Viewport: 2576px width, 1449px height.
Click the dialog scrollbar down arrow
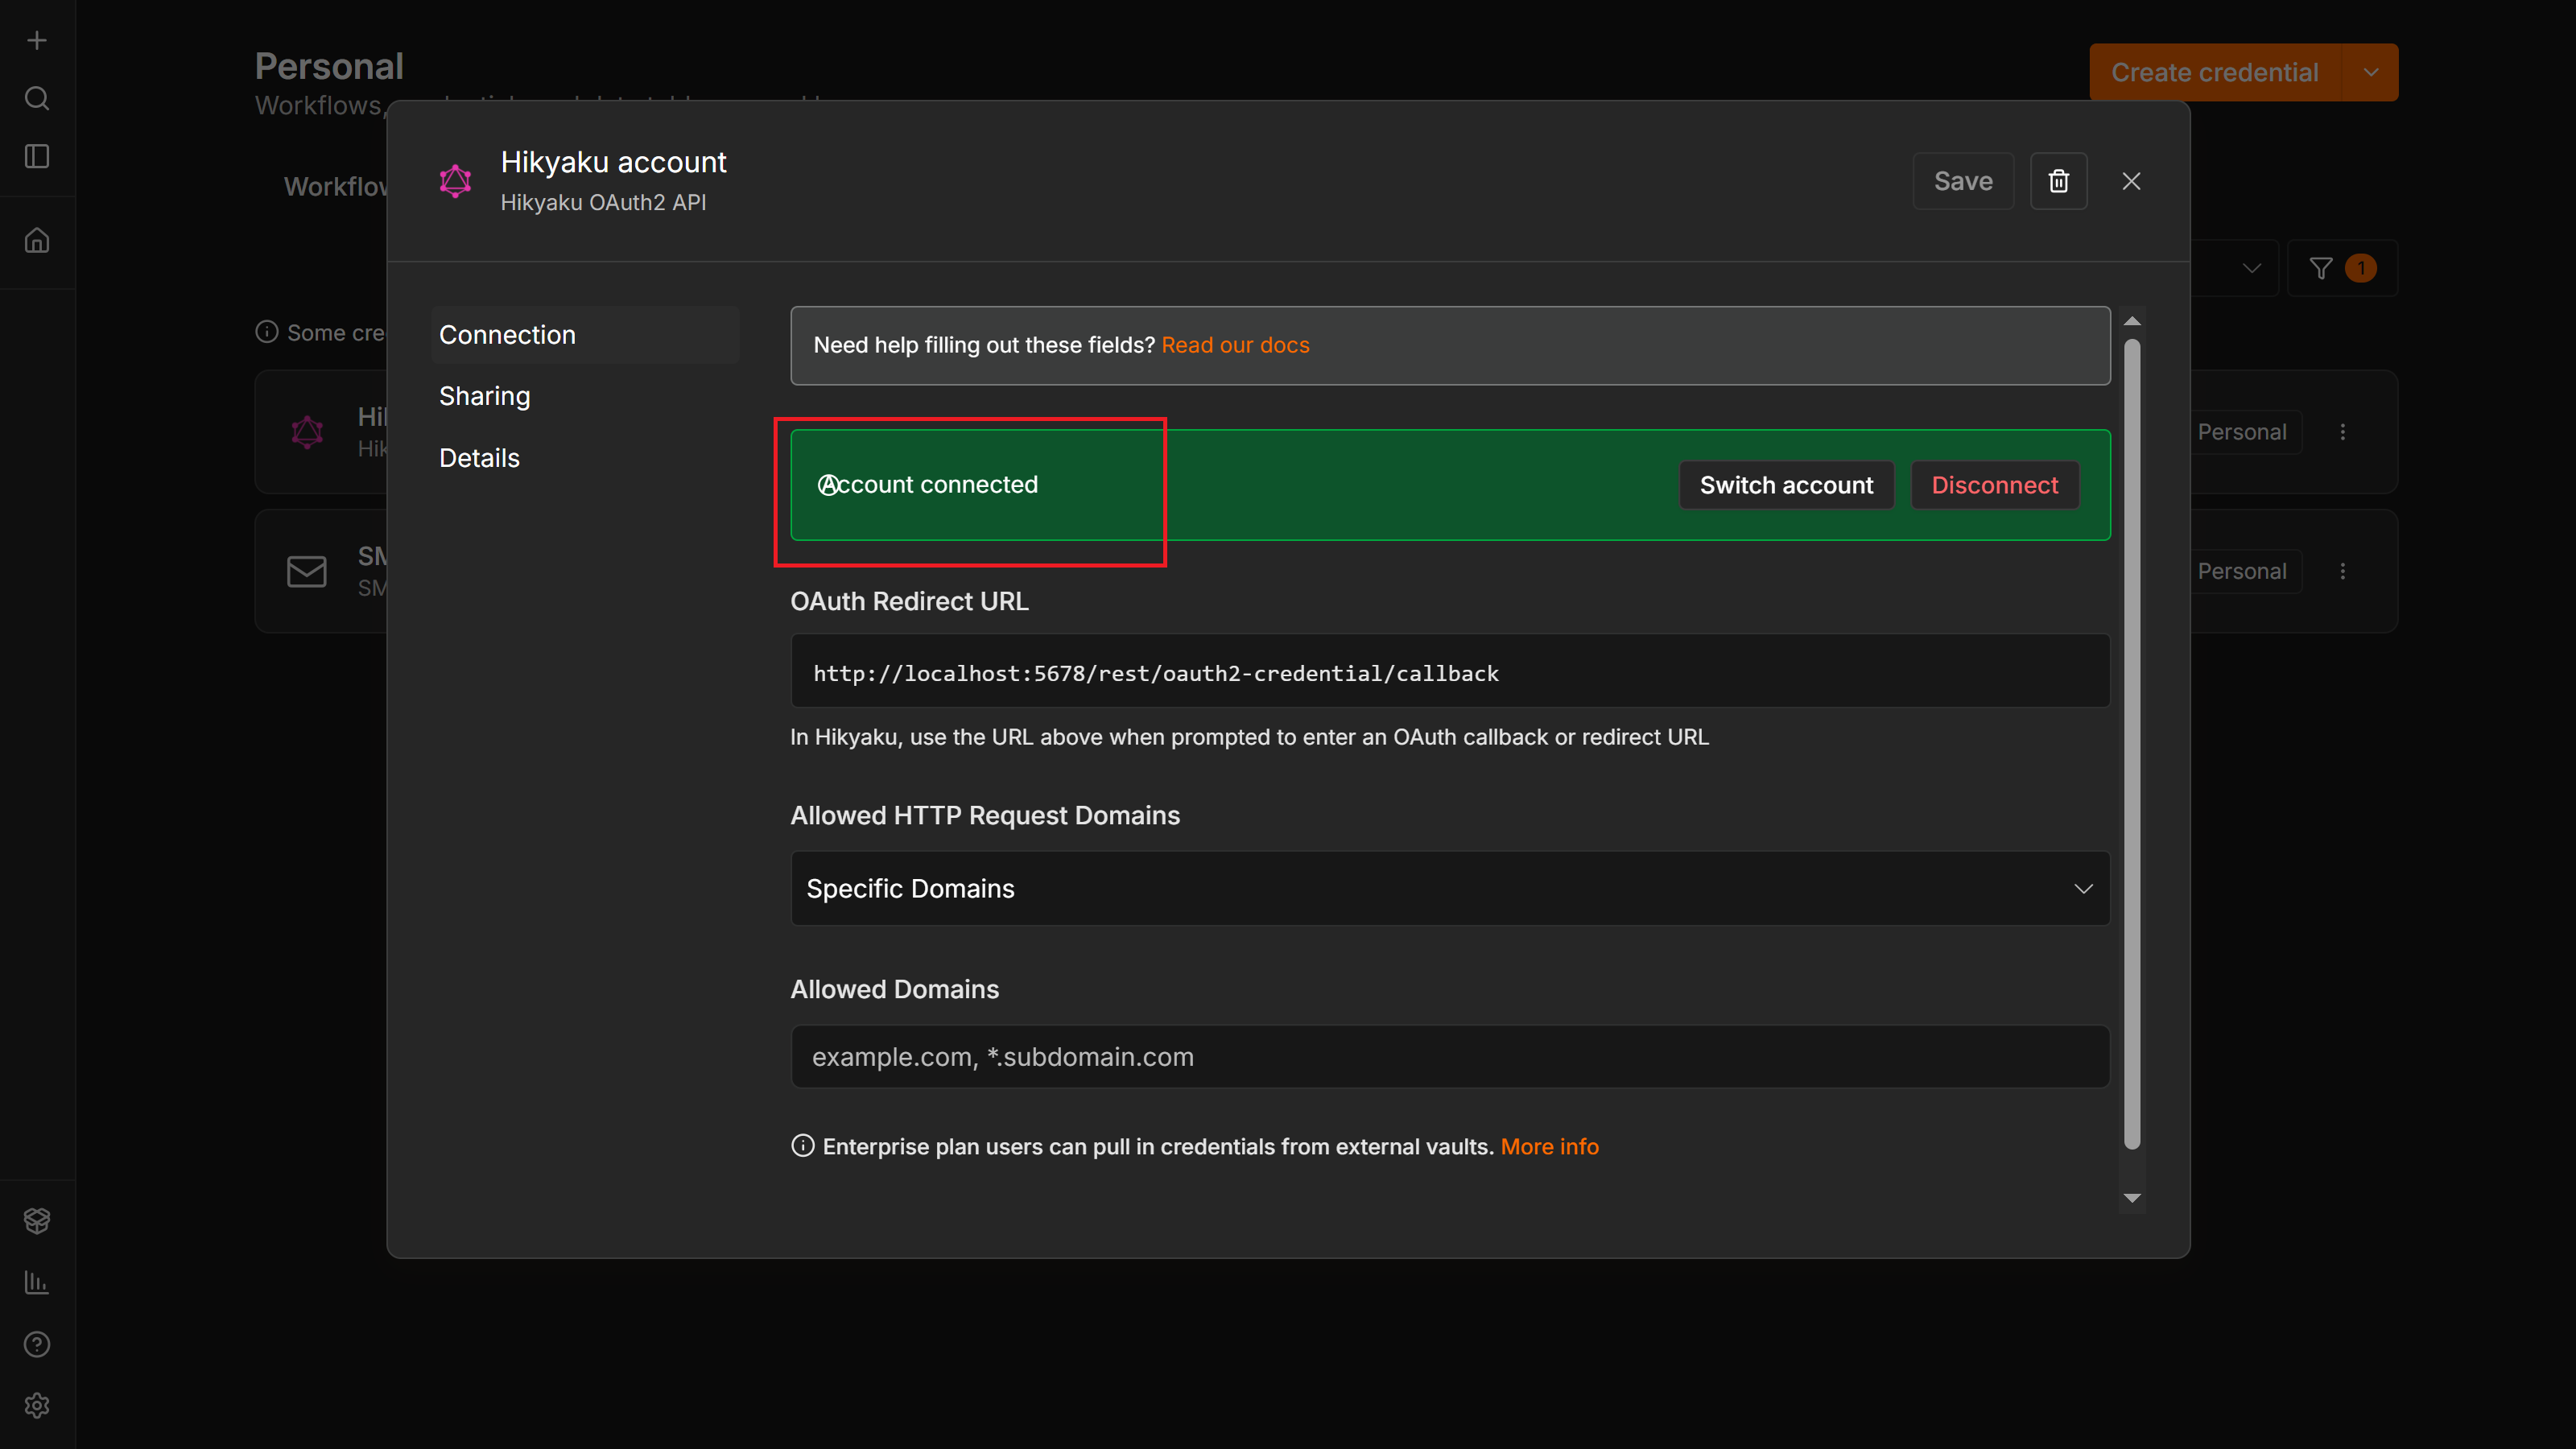point(2132,1198)
